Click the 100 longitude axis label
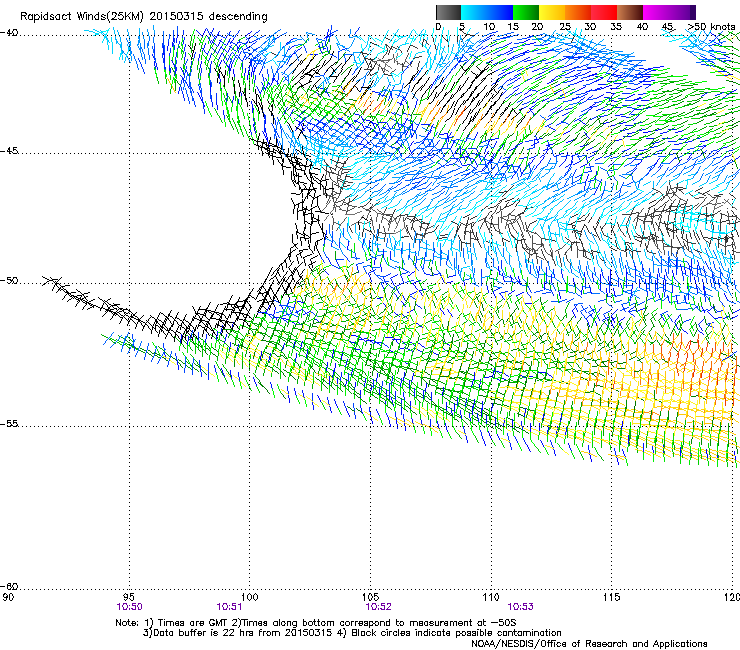The image size is (740, 650). point(249,598)
